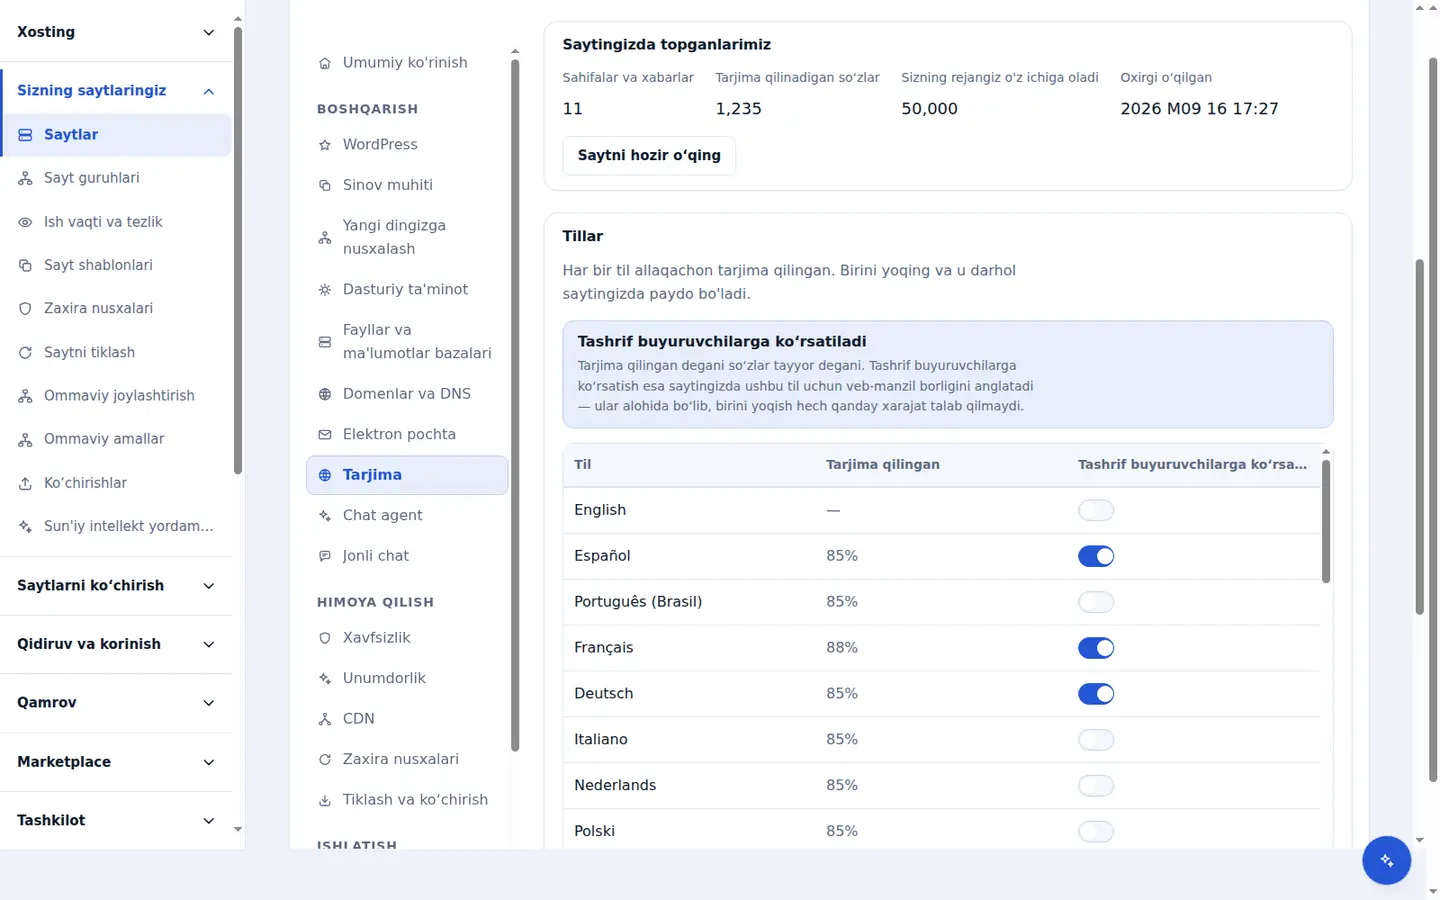Image resolution: width=1440 pixels, height=900 pixels.
Task: Expand the Xosting section chevron
Action: coord(209,32)
